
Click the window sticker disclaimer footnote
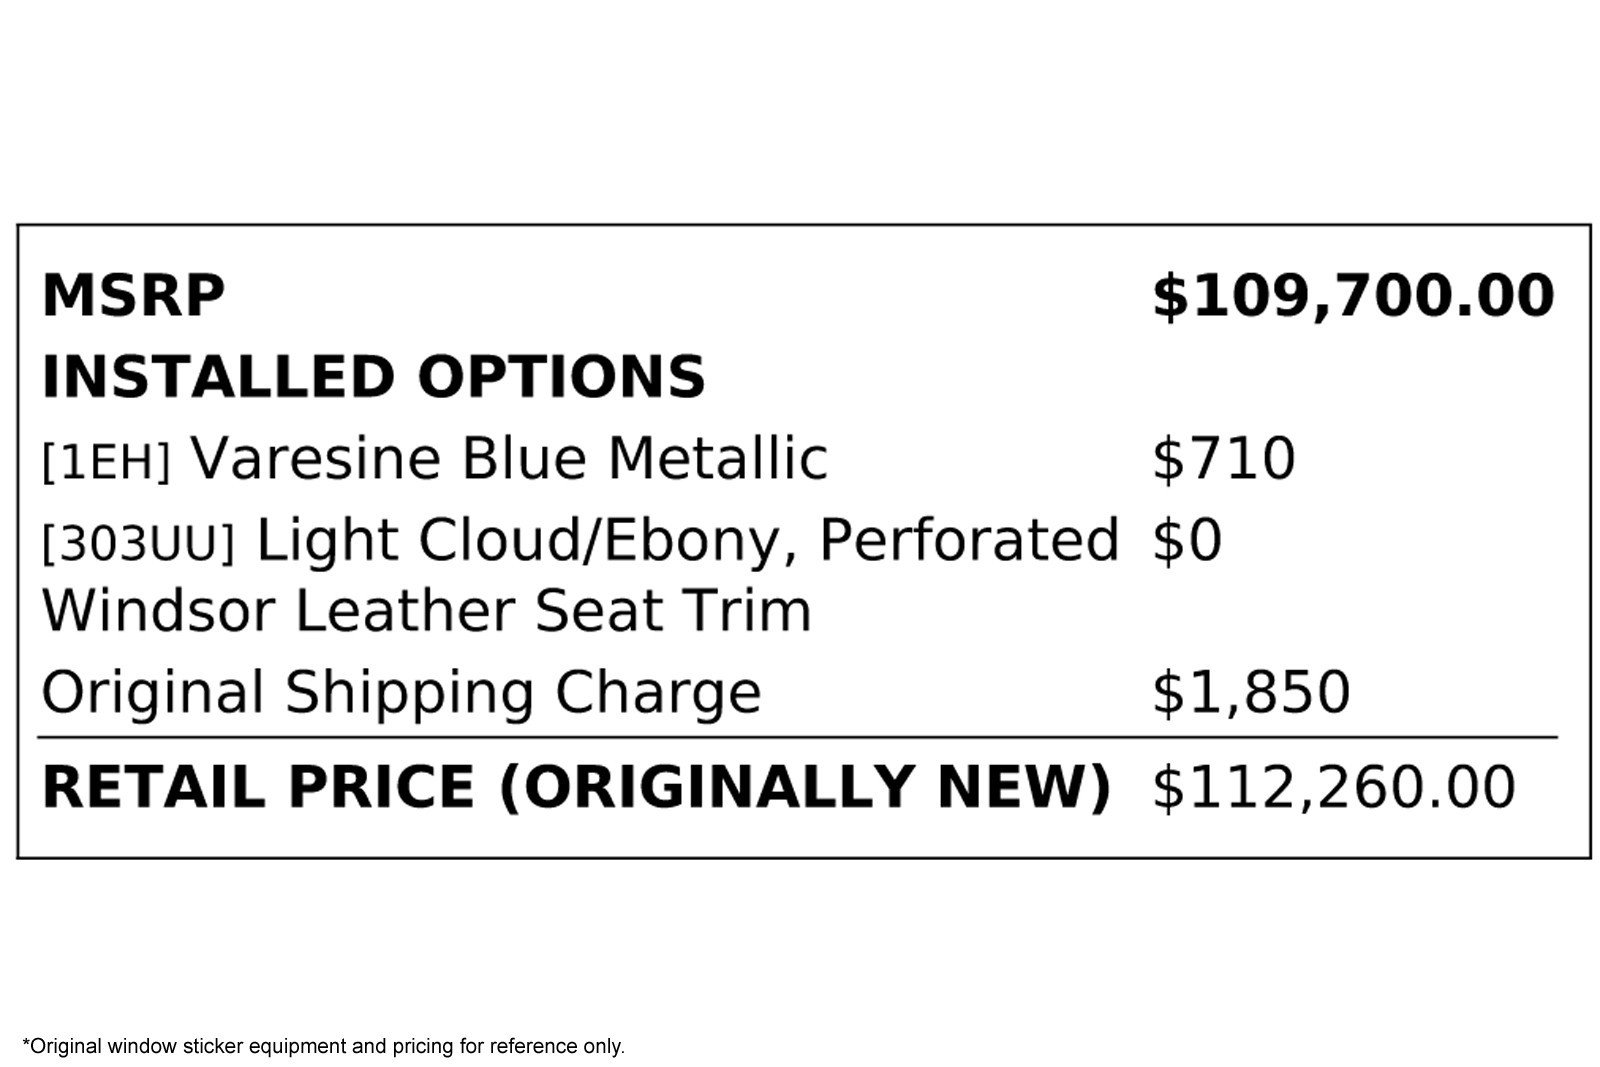[323, 1046]
